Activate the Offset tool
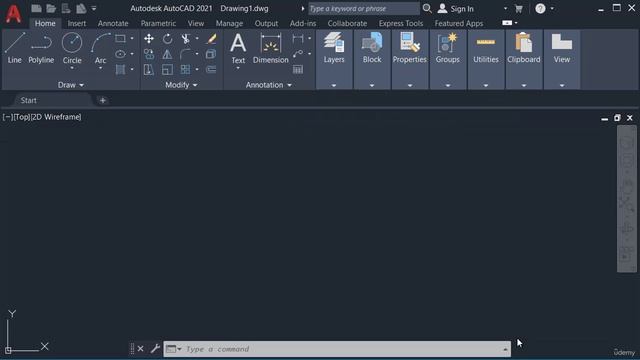 (211, 69)
